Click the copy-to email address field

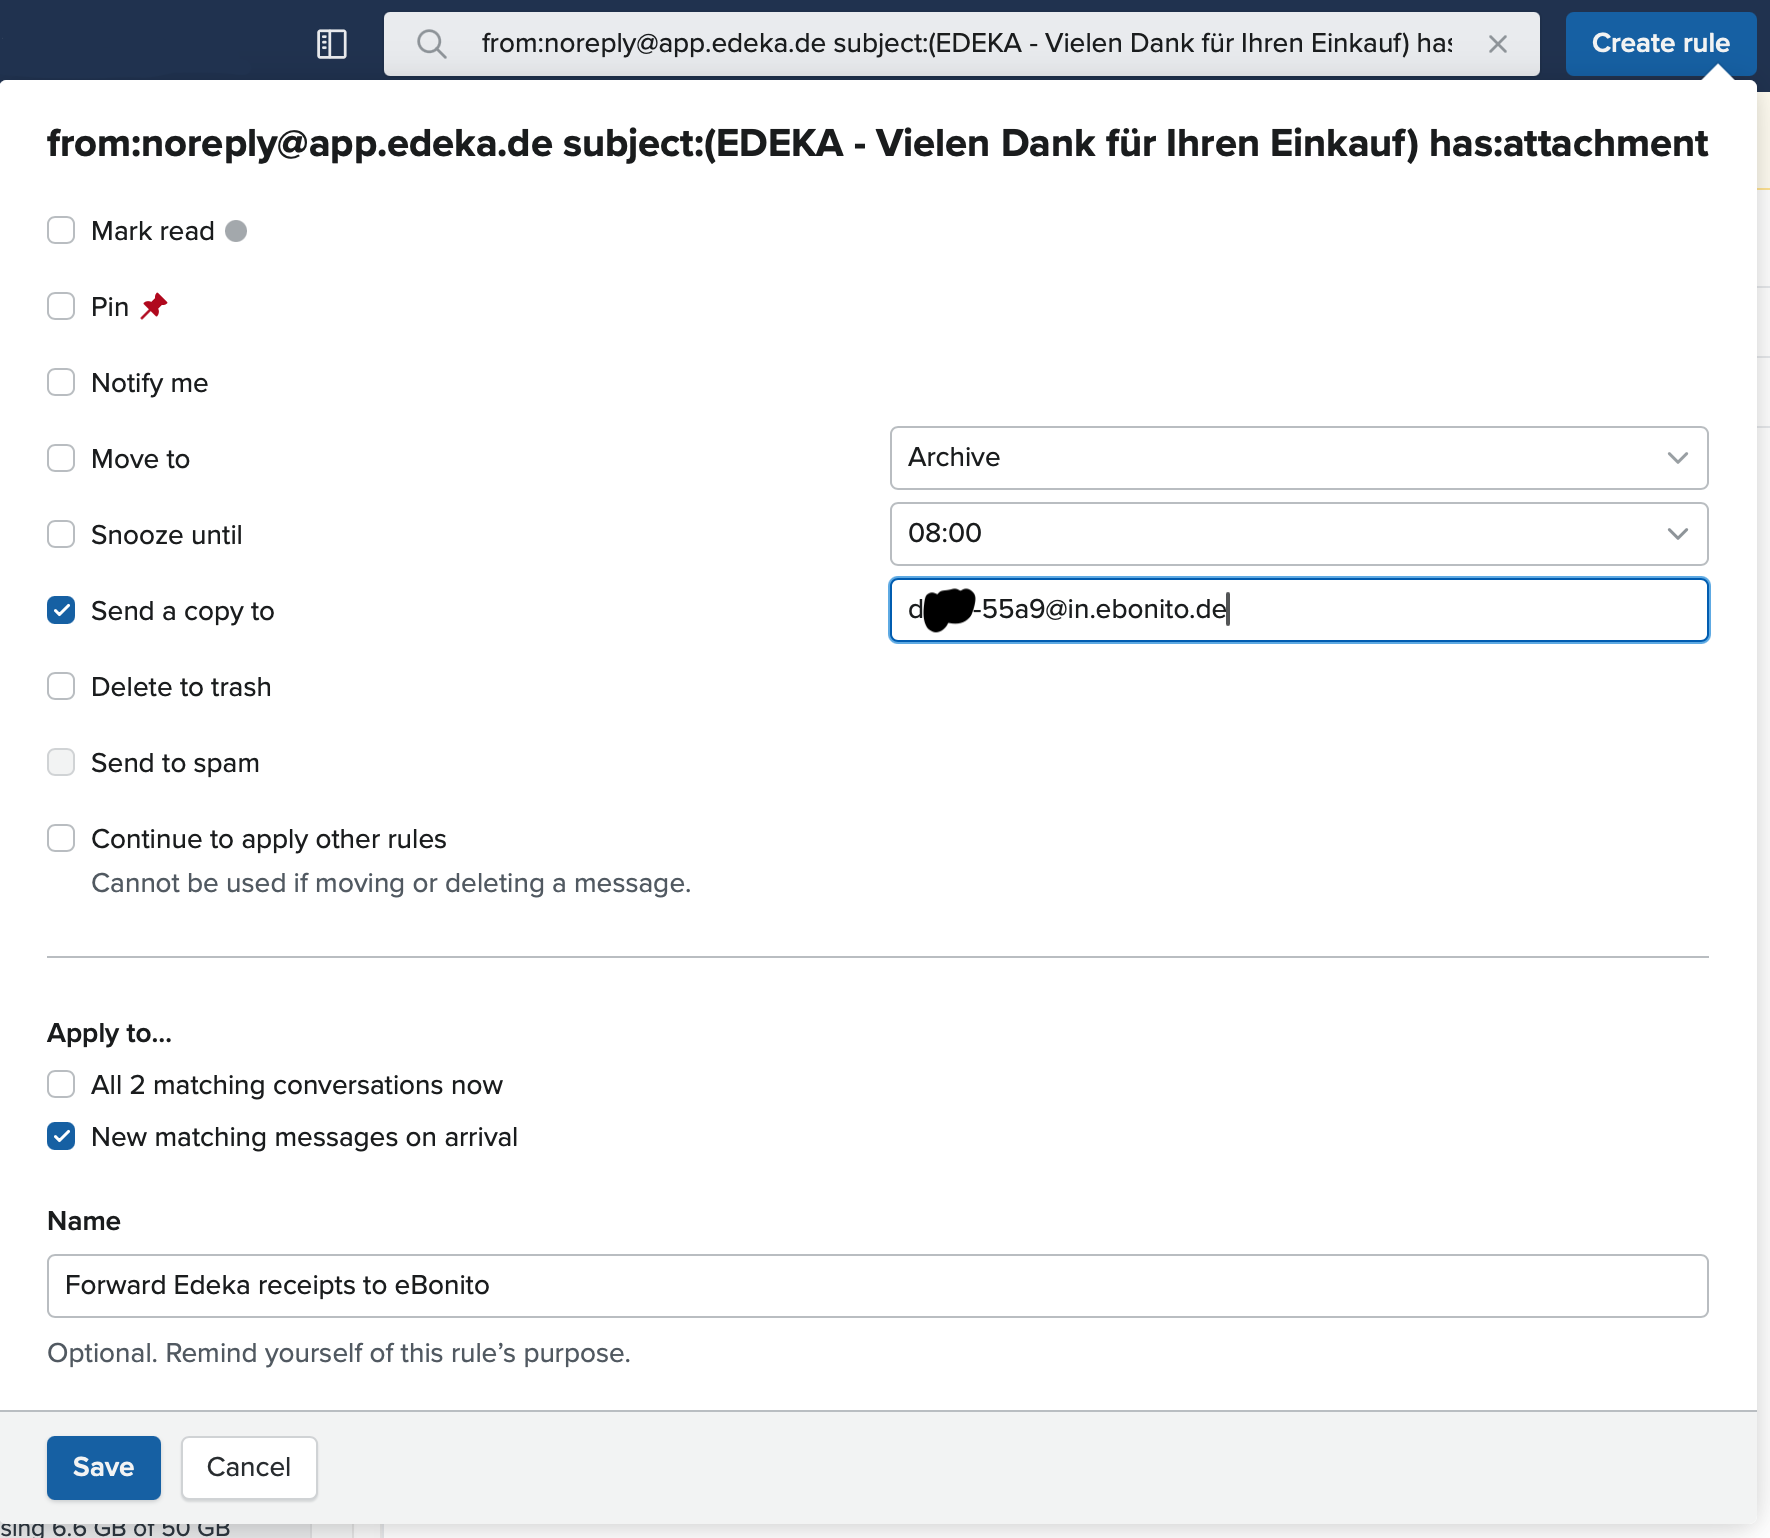point(1298,610)
